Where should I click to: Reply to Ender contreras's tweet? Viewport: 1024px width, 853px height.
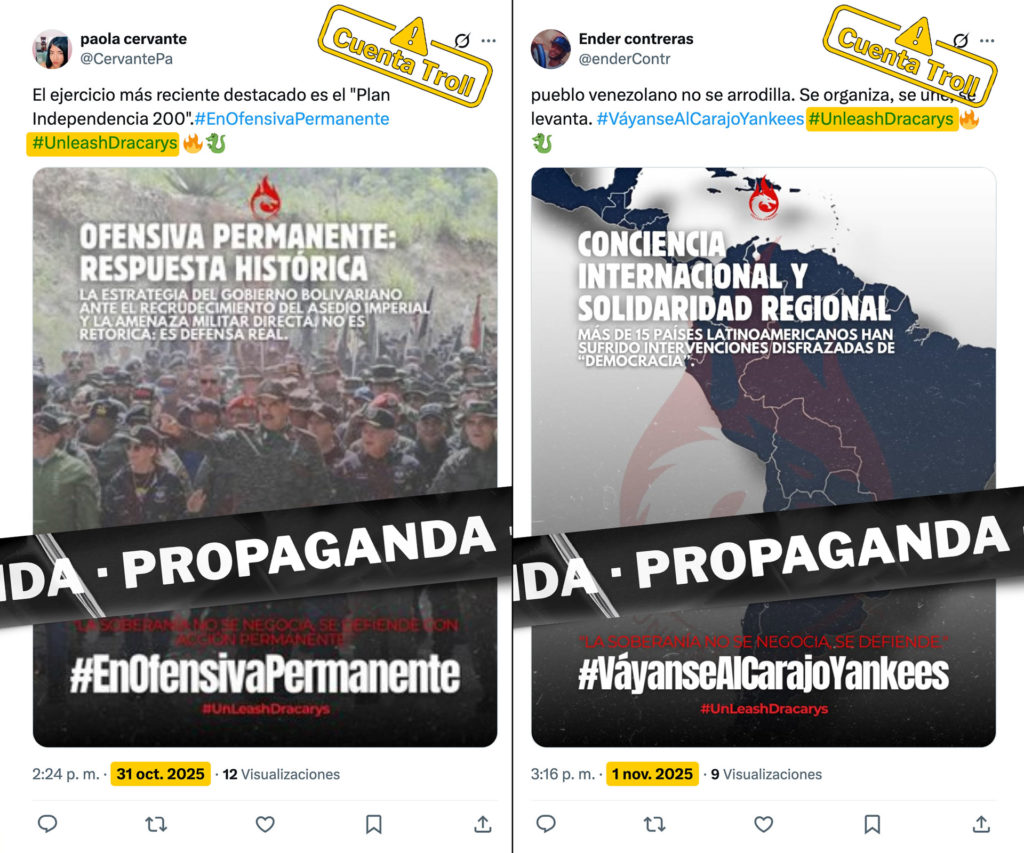(x=546, y=824)
